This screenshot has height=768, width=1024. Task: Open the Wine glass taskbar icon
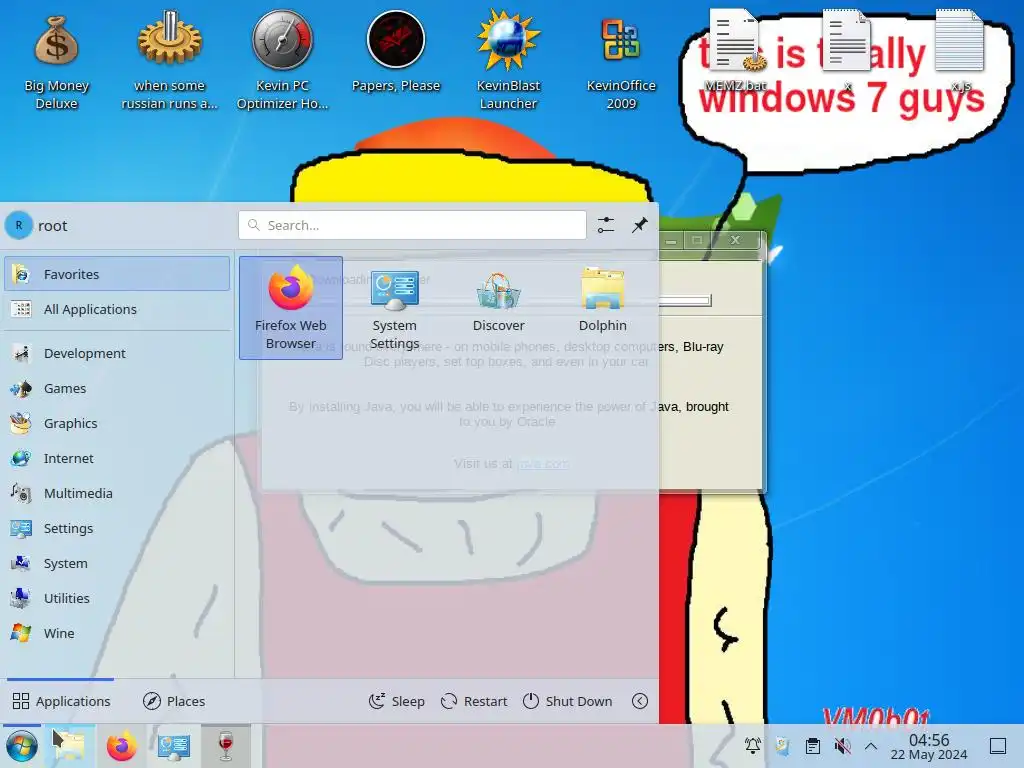click(225, 746)
